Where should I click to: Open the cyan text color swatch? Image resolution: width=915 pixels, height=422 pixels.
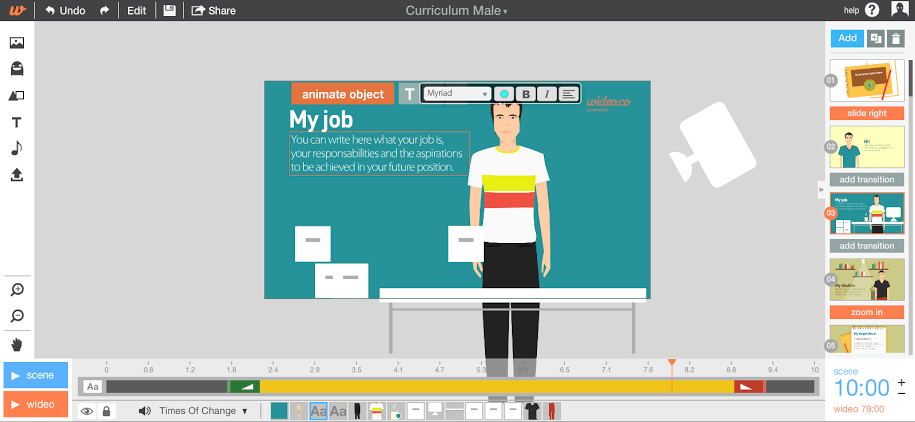coord(504,94)
